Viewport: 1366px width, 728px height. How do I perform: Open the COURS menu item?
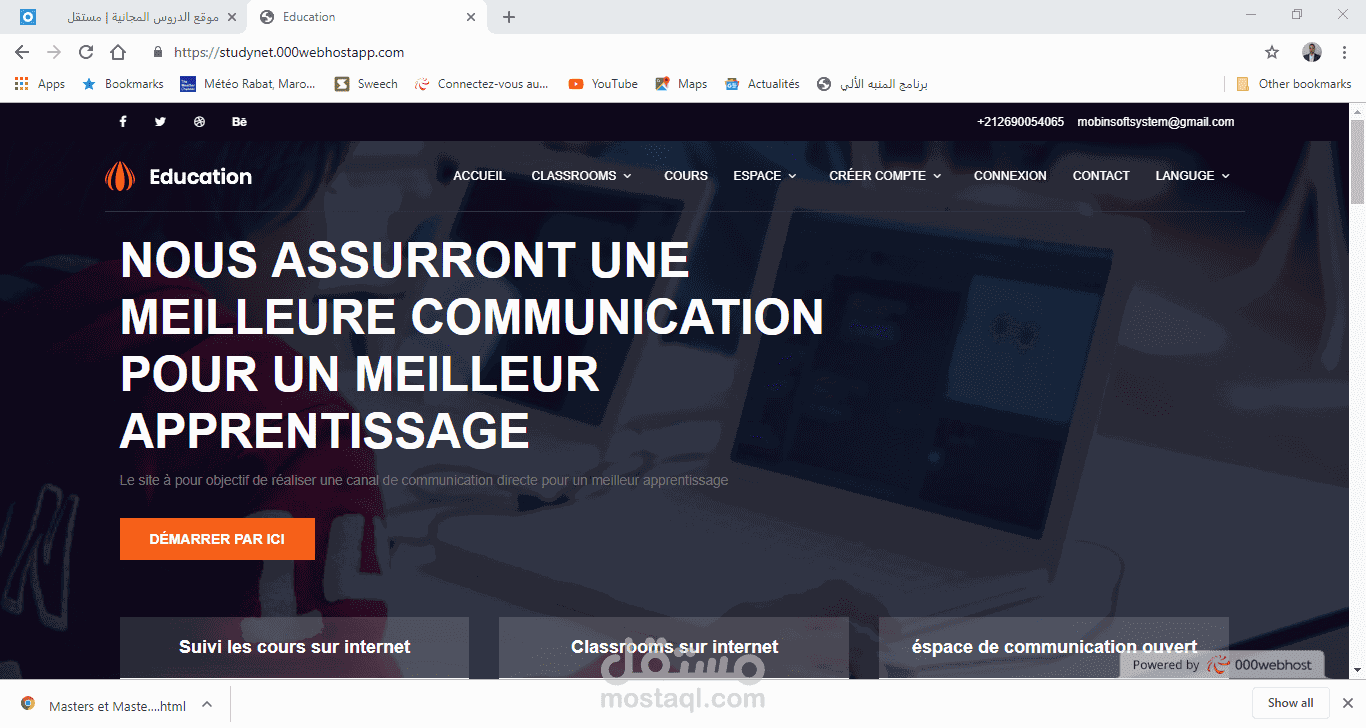click(686, 176)
